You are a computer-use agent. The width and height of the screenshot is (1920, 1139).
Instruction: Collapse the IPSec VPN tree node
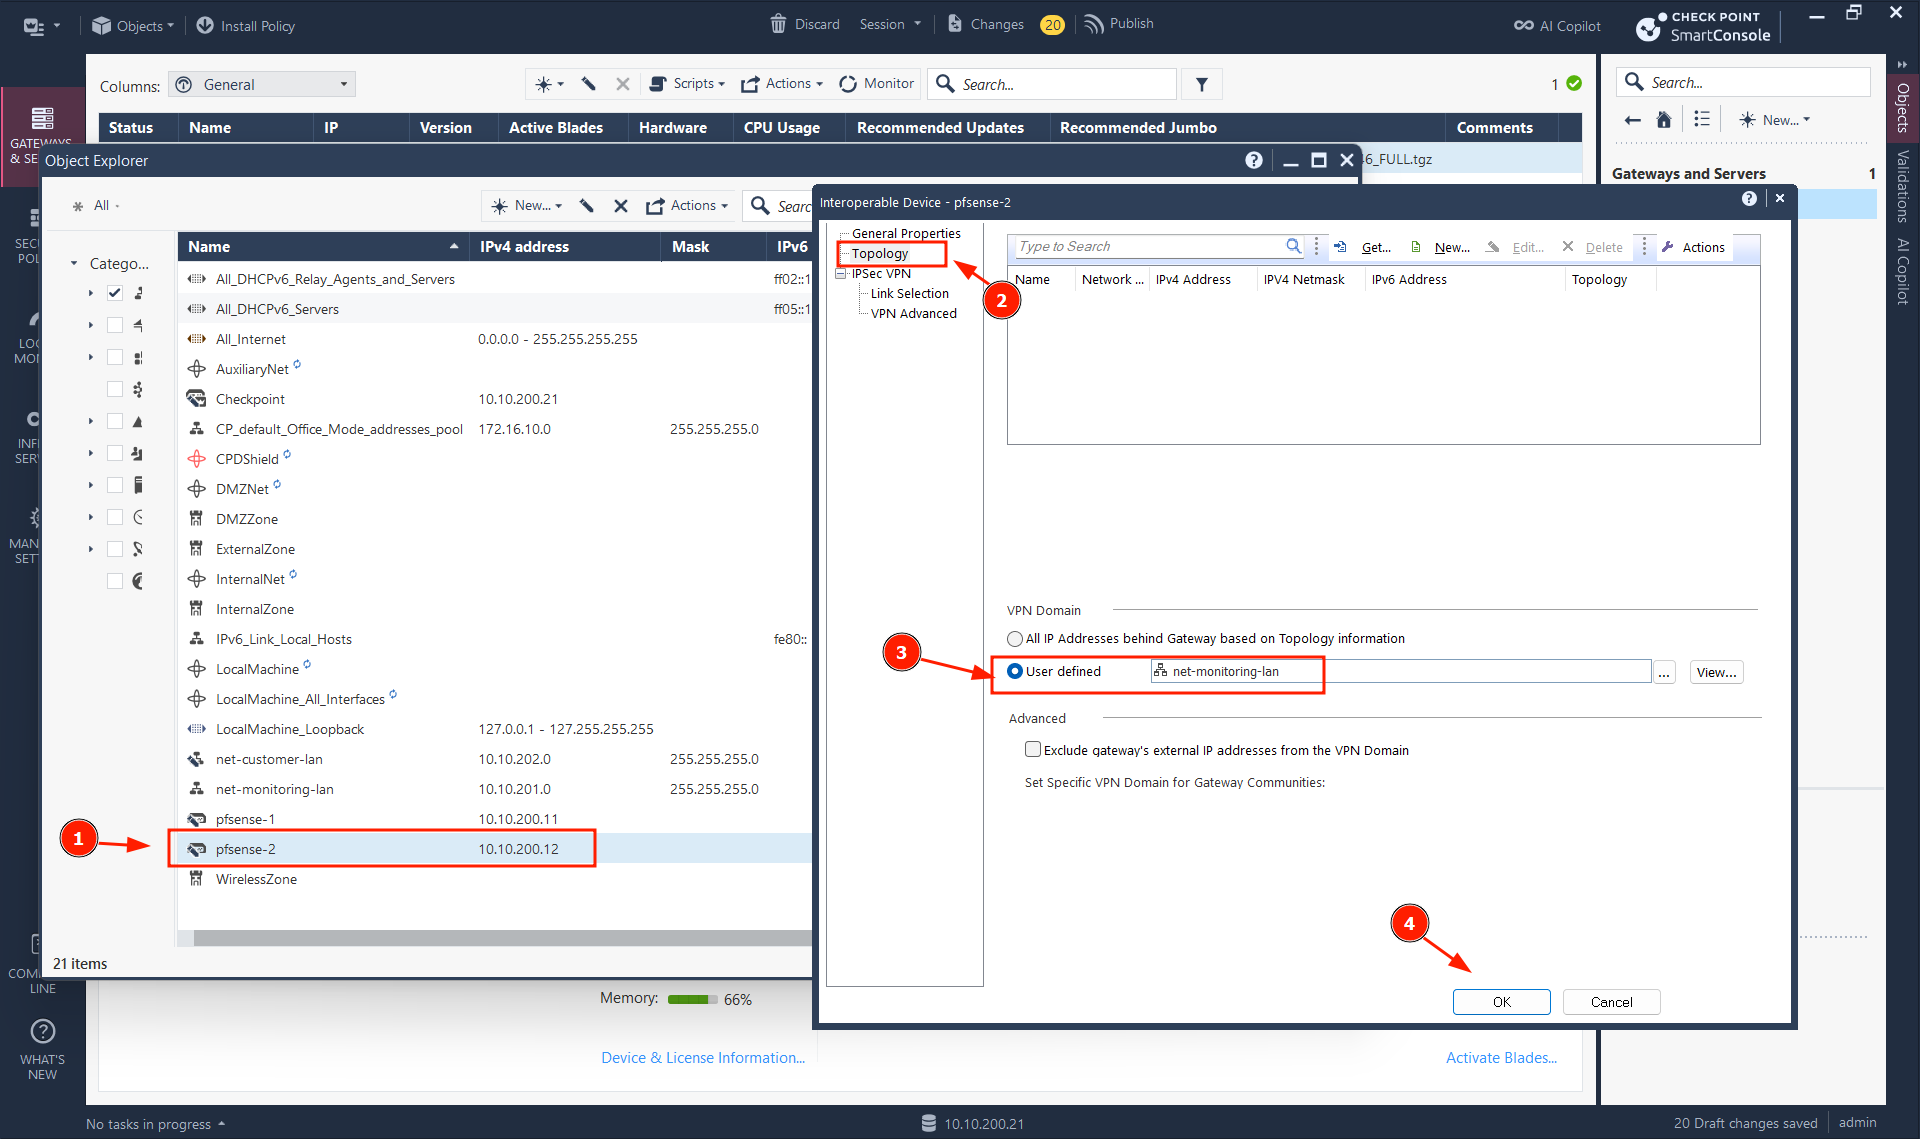click(x=842, y=273)
